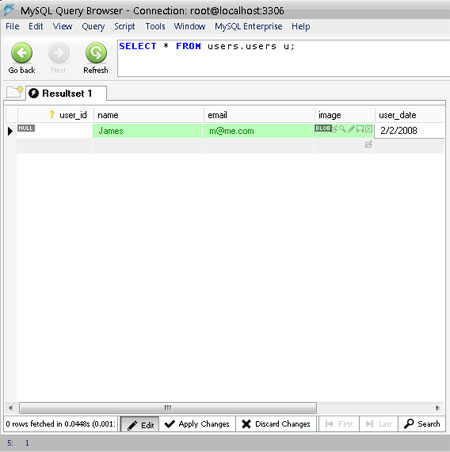Click Apply Changes button
The image size is (450, 452).
(x=197, y=424)
